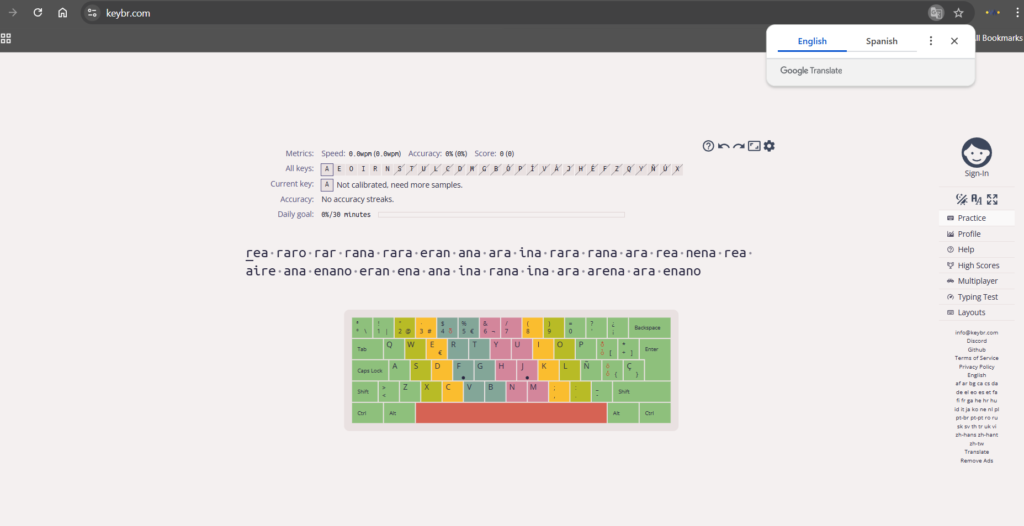Screen dimensions: 1024x526
Task: Open the translate popup three-dot options menu
Action: (x=931, y=41)
